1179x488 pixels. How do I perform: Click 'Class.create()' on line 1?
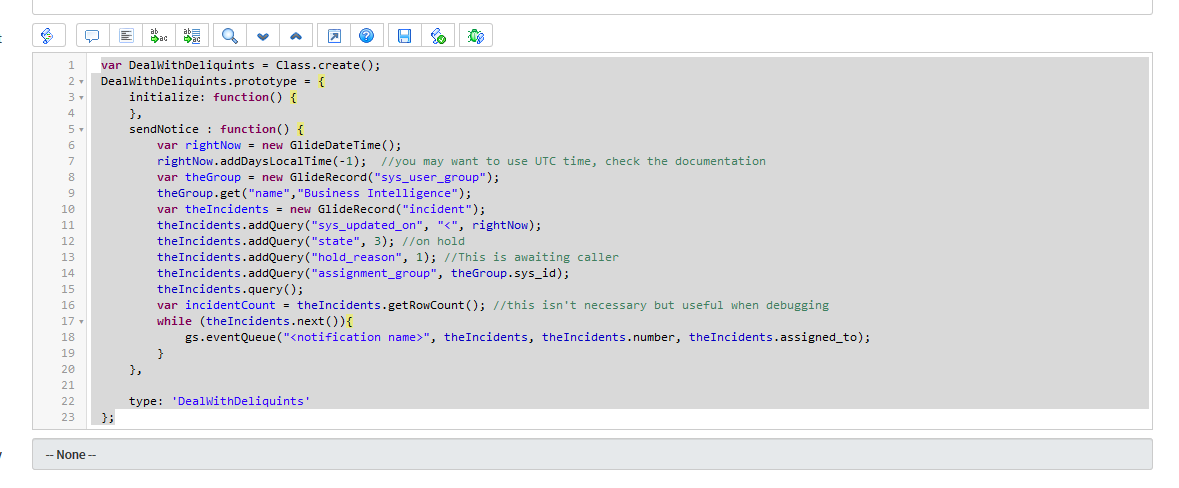coord(325,65)
